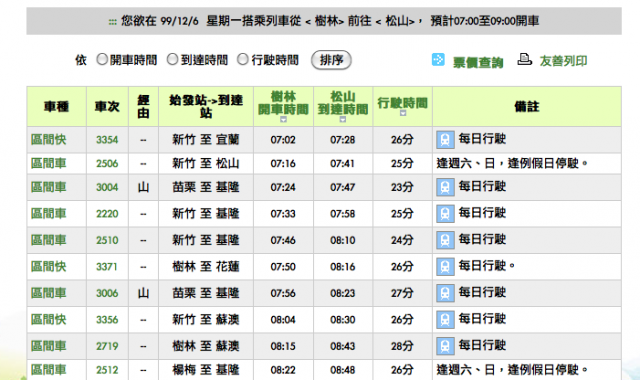The width and height of the screenshot is (640, 380).
Task: Open the 票價查詢 link
Action: (478, 62)
